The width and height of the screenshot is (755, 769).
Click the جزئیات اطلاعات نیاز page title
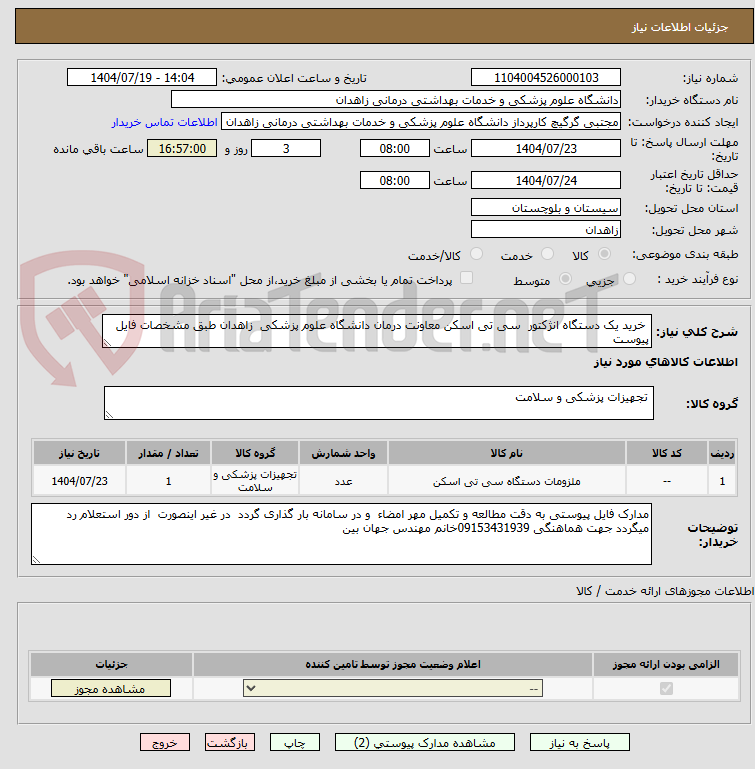679,27
